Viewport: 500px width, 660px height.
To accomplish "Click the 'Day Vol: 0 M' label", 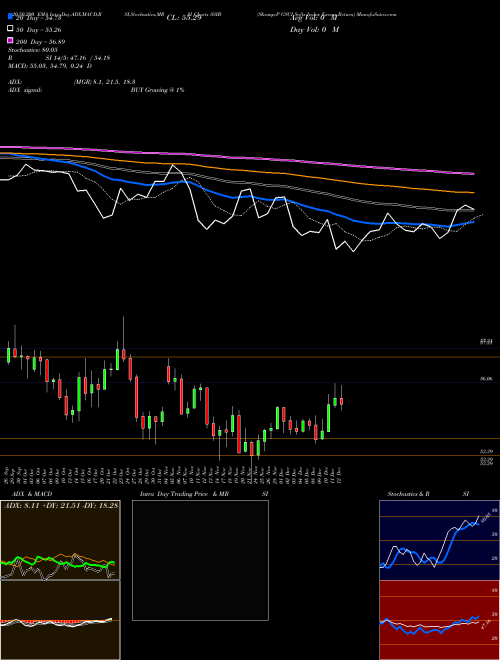I will point(314,30).
